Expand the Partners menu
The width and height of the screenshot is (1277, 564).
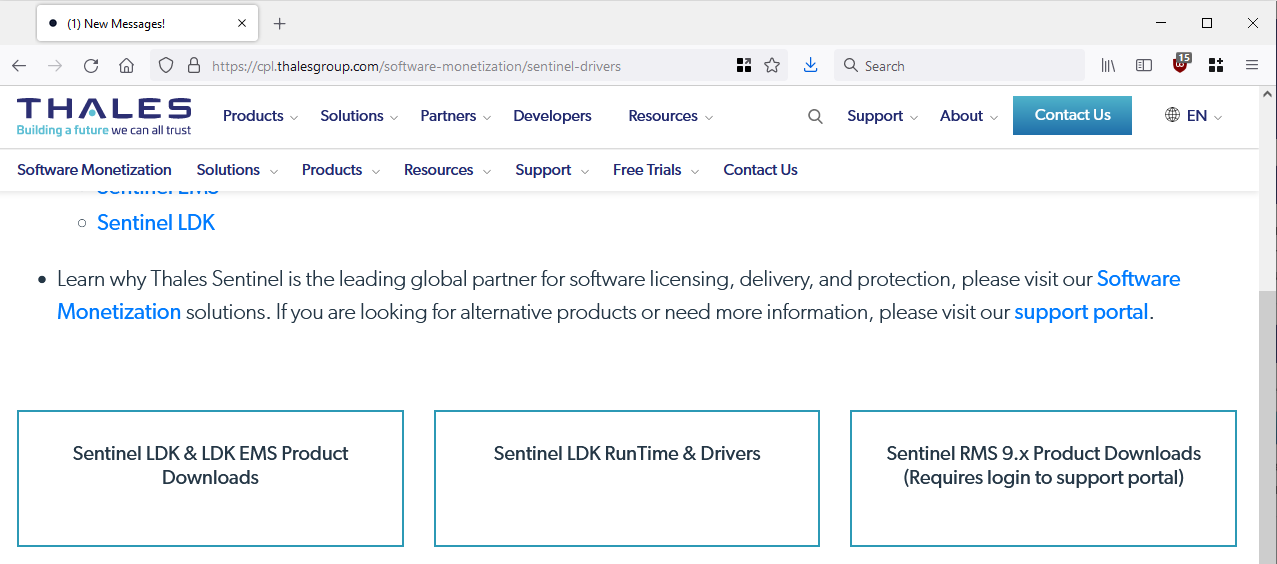456,116
